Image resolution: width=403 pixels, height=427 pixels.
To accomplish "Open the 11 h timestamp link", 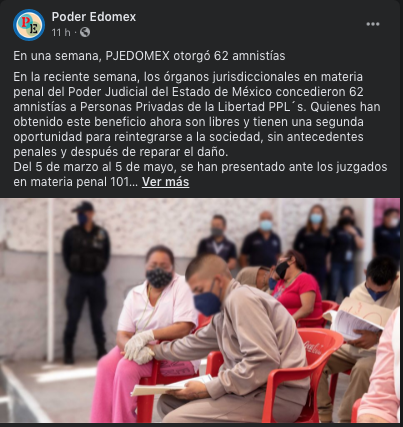I will pyautogui.click(x=61, y=32).
